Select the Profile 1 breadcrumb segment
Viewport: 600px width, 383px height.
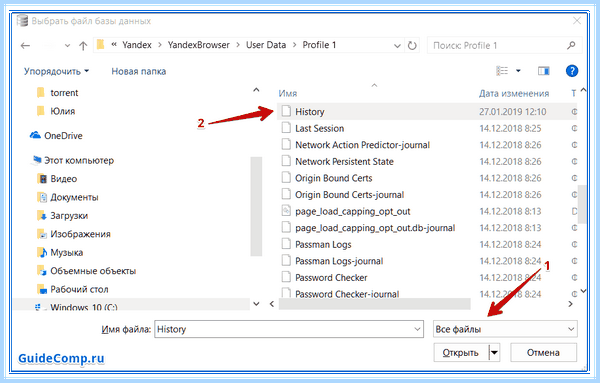(319, 45)
